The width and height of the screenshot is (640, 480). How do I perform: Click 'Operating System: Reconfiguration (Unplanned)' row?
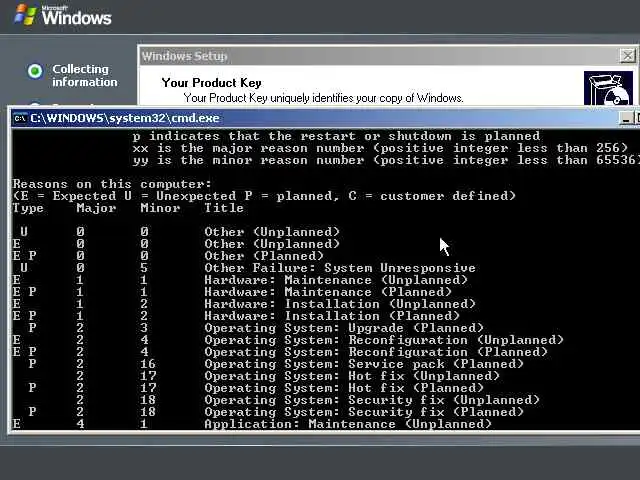[288, 340]
